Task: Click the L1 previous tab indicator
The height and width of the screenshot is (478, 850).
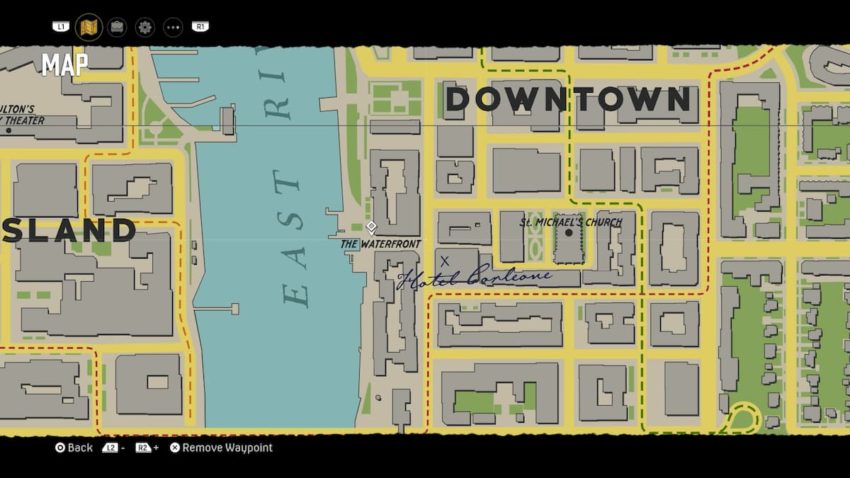Action: tap(61, 27)
